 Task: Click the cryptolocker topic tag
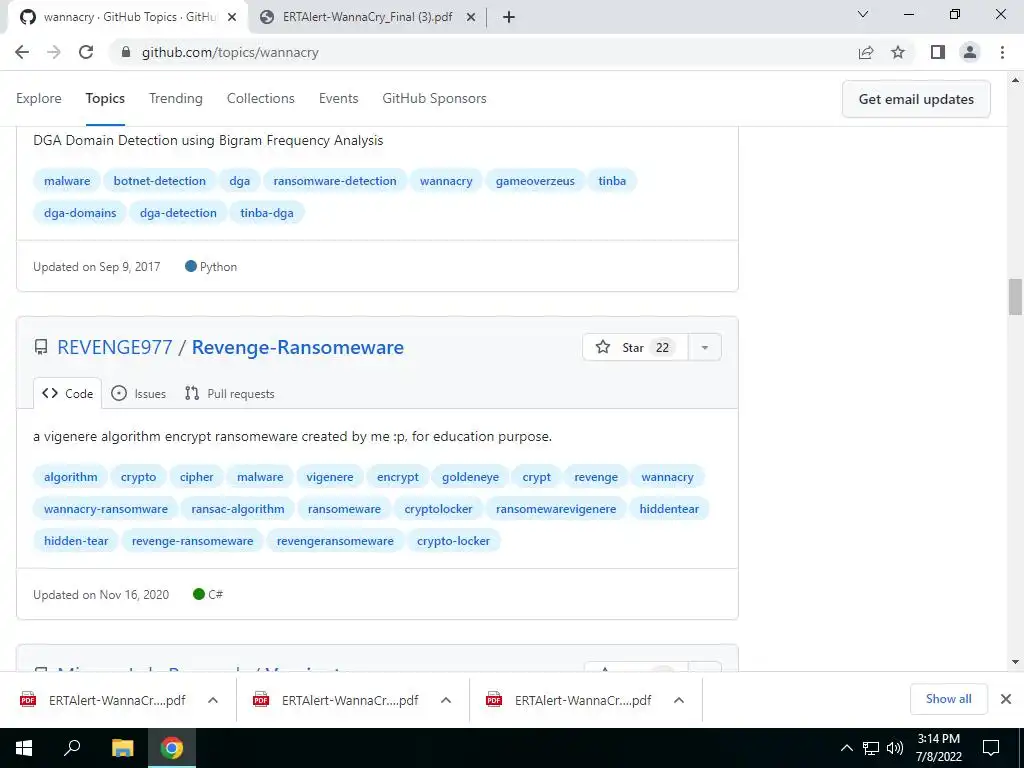[x=438, y=509]
